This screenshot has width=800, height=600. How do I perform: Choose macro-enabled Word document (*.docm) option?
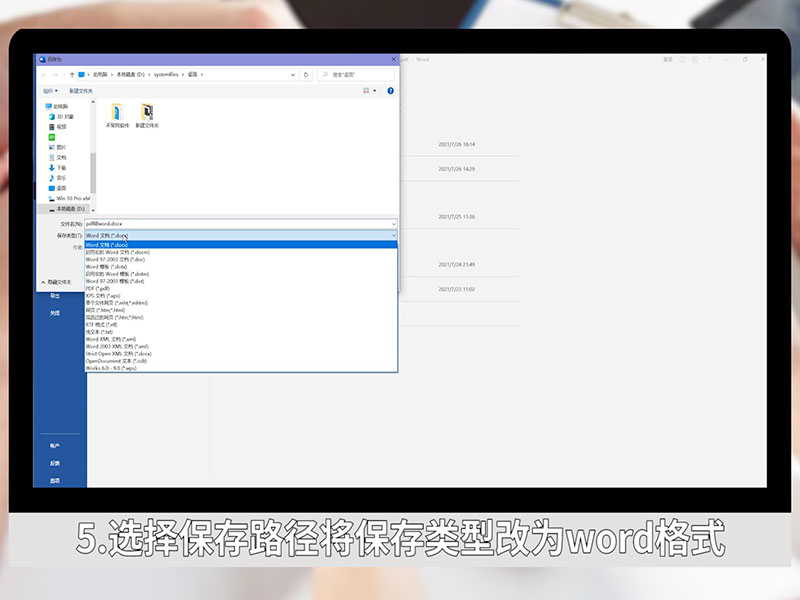[241, 252]
